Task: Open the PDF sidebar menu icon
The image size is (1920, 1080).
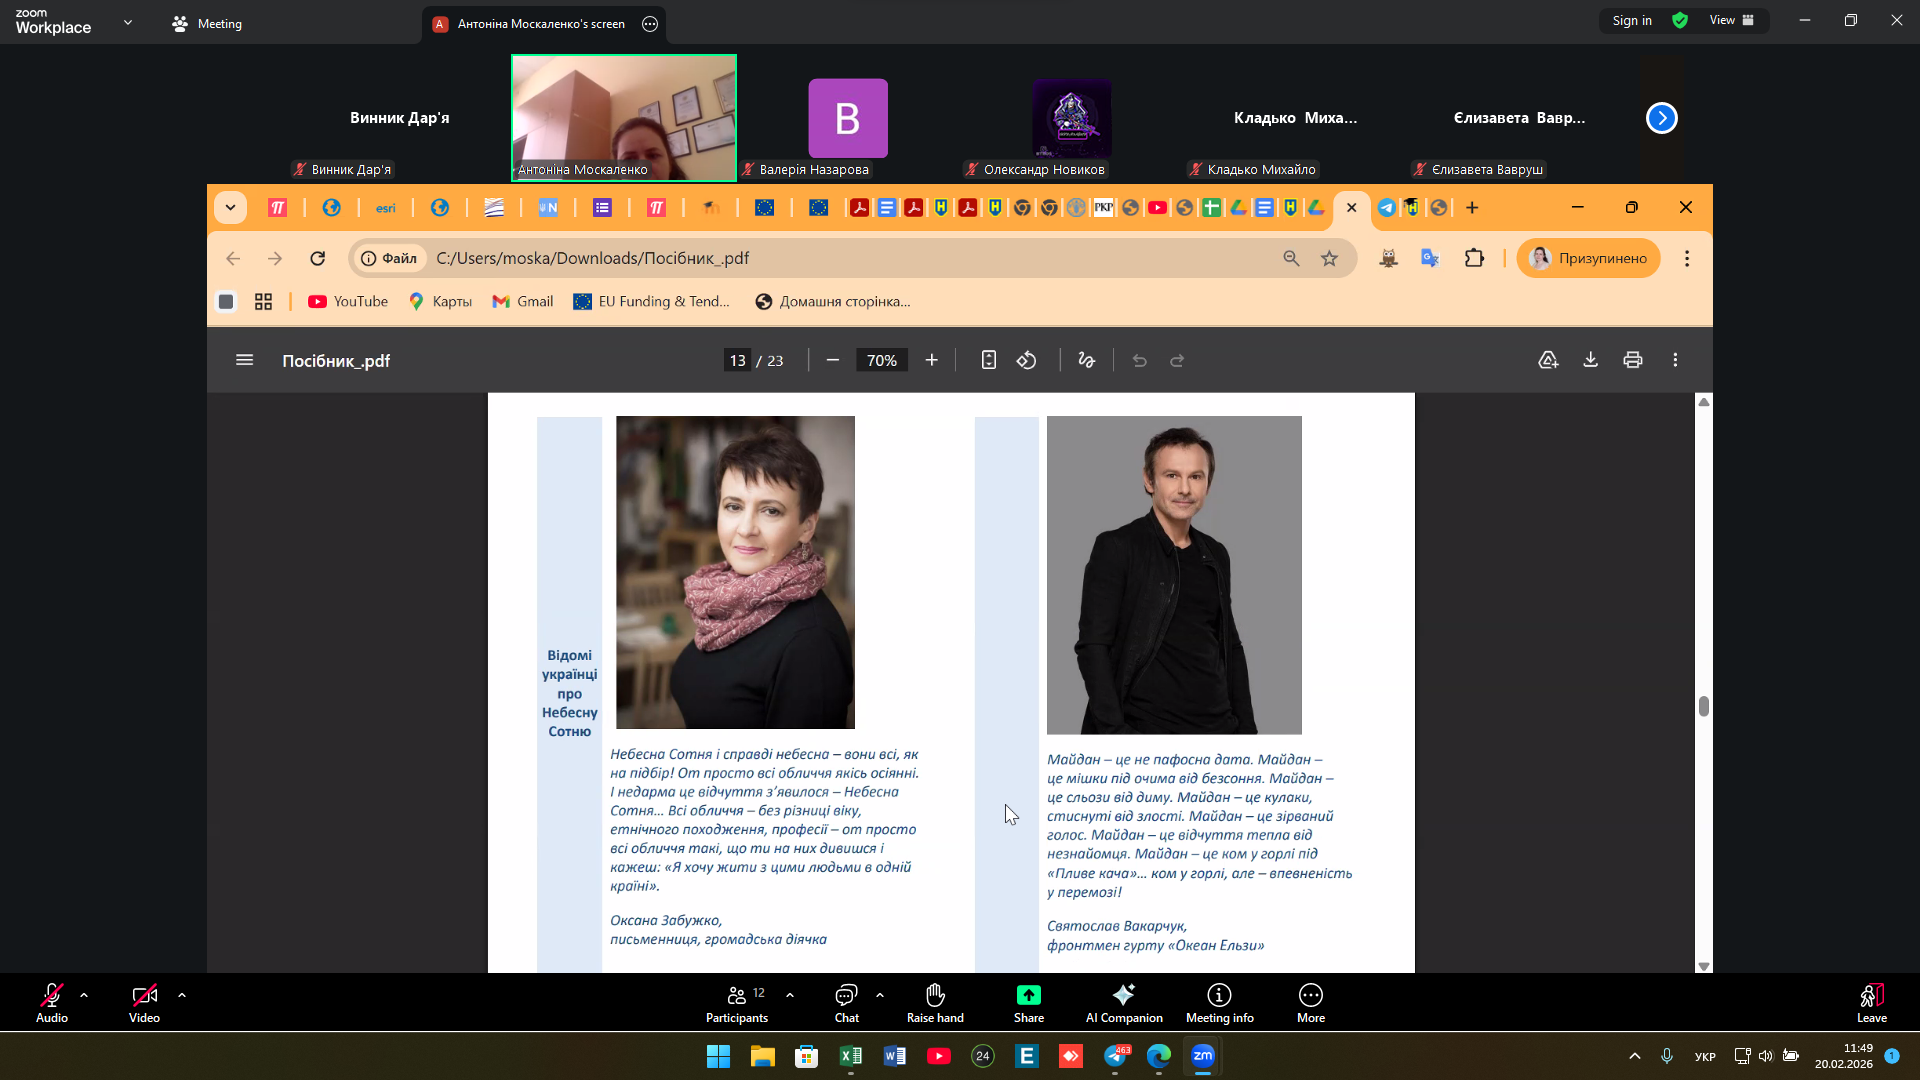Action: [244, 360]
